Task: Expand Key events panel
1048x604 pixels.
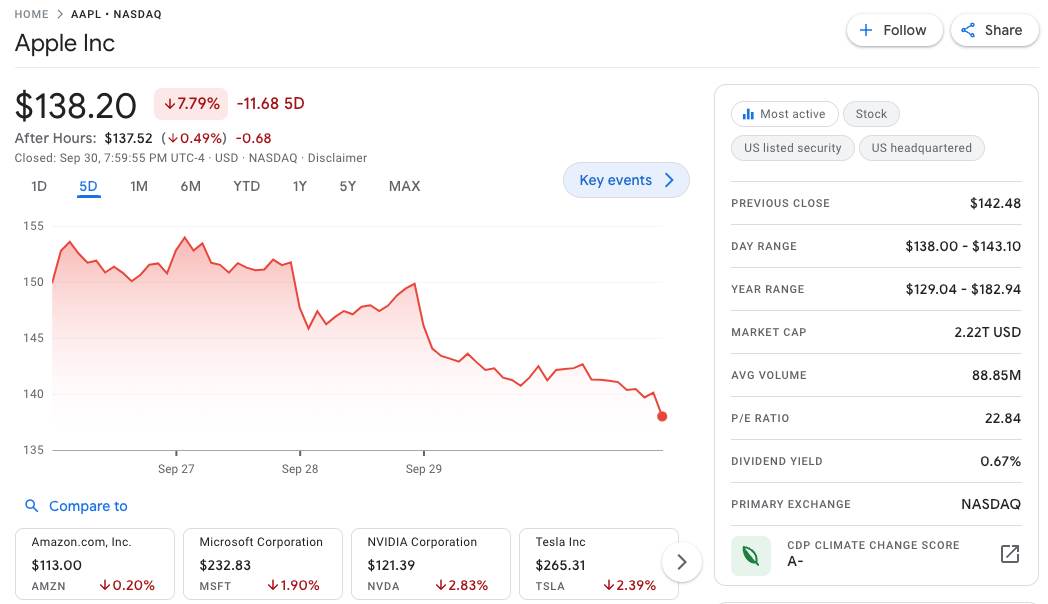Action: coord(626,180)
